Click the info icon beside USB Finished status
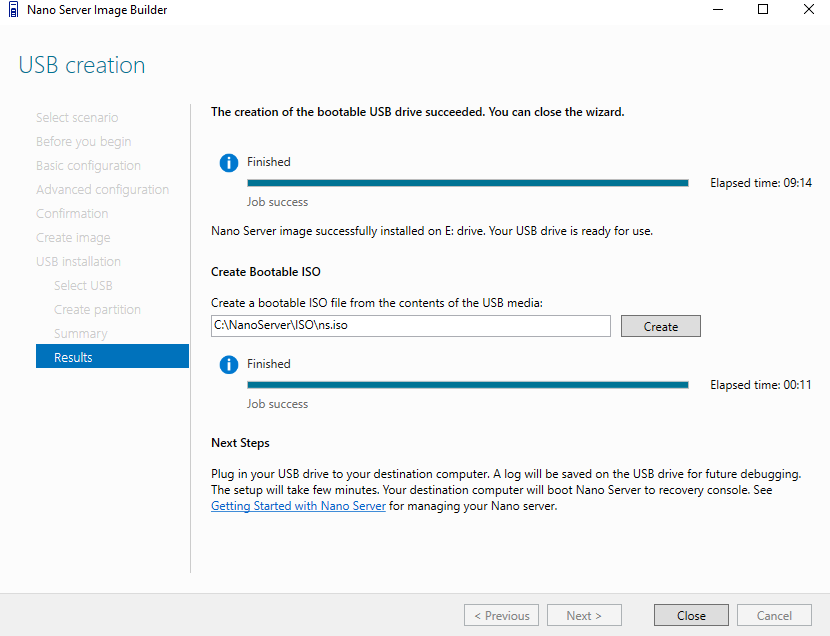Viewport: 830px width, 636px height. pyautogui.click(x=229, y=162)
